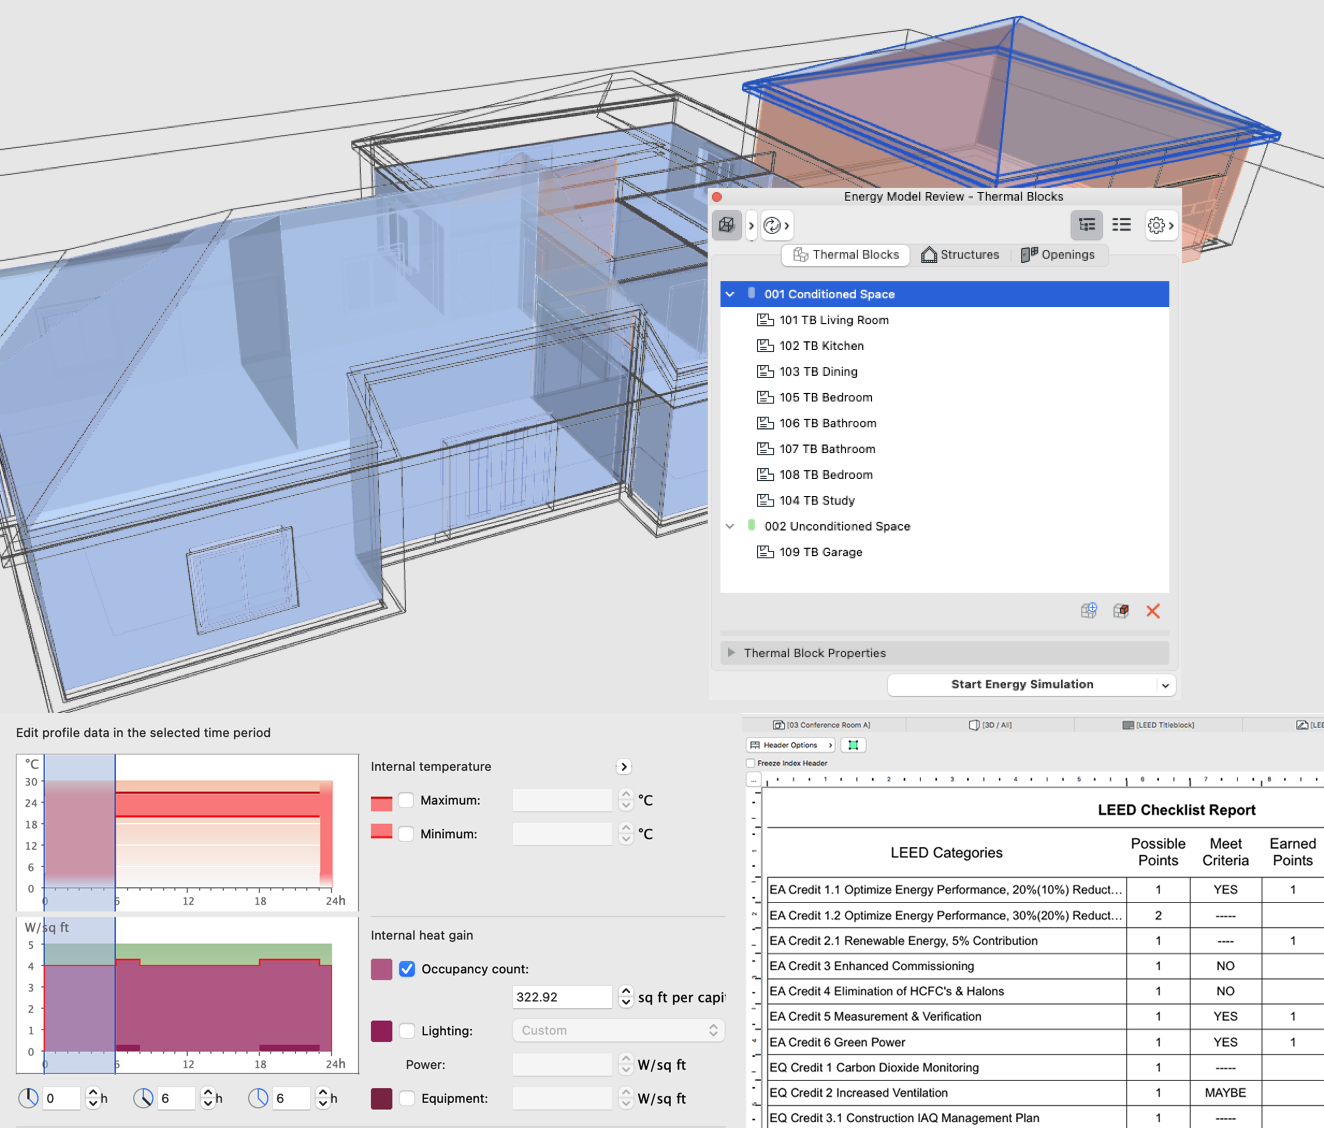Click the Occupancy count color swatch
1324x1128 pixels.
coord(381,969)
